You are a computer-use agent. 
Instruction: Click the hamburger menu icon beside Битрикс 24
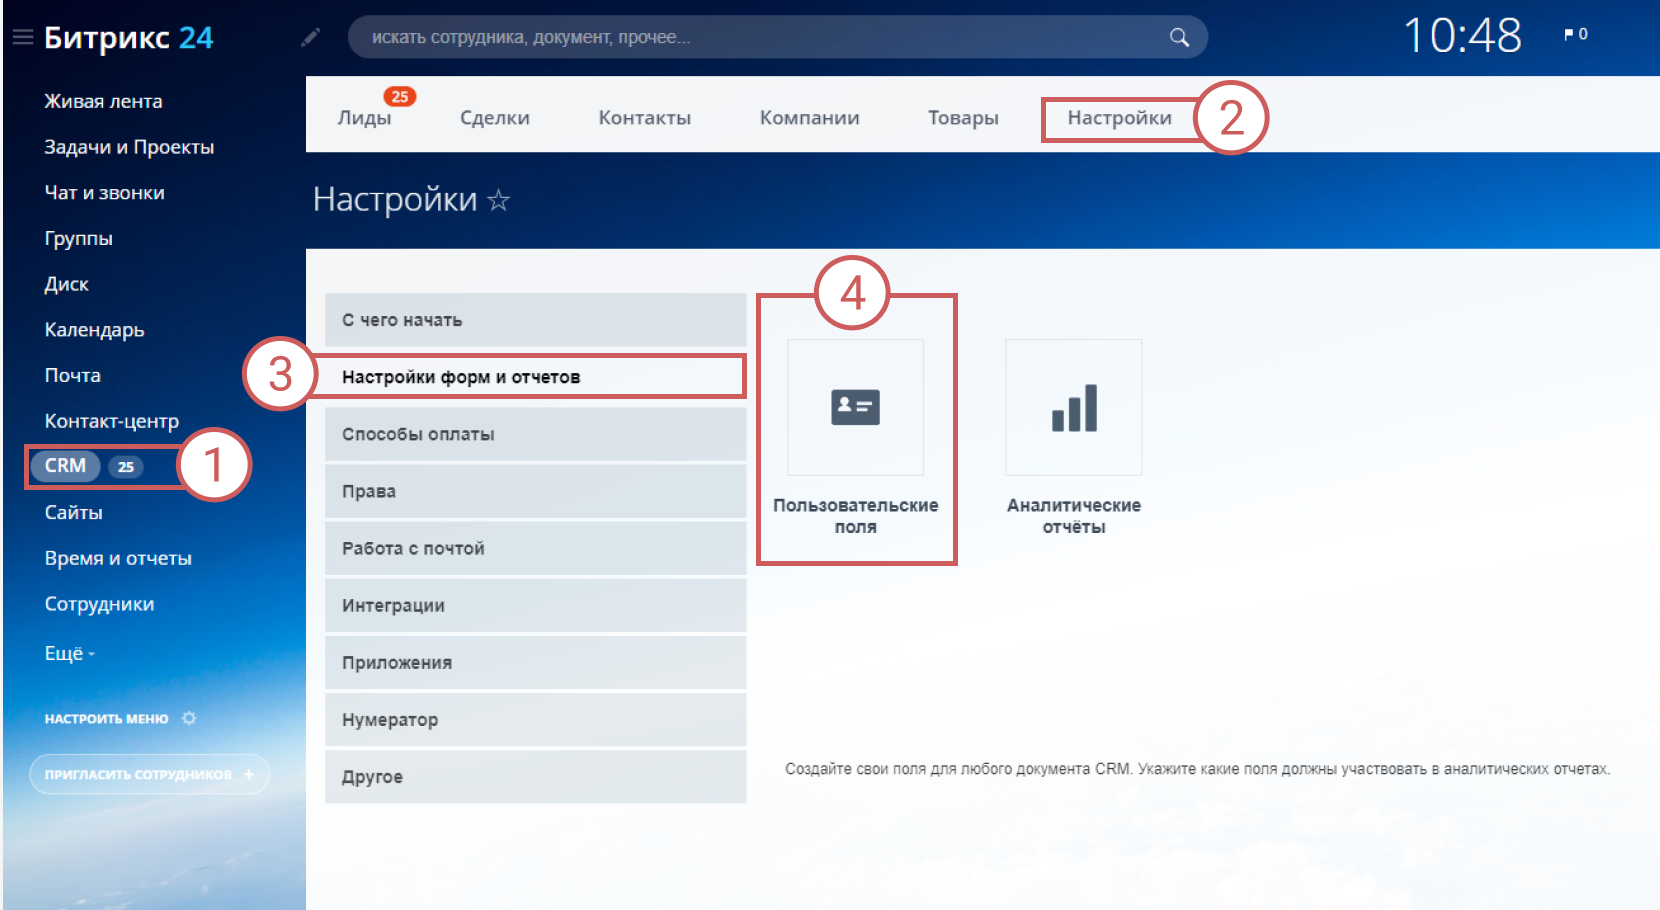(x=22, y=38)
